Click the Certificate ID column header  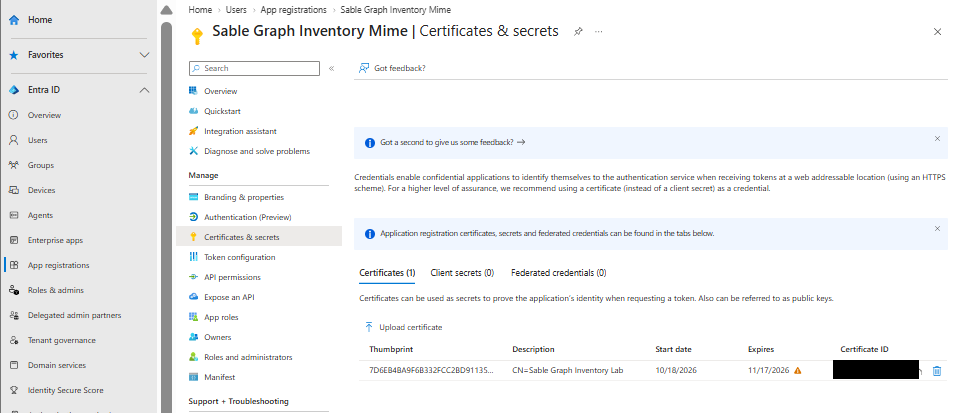coord(865,349)
